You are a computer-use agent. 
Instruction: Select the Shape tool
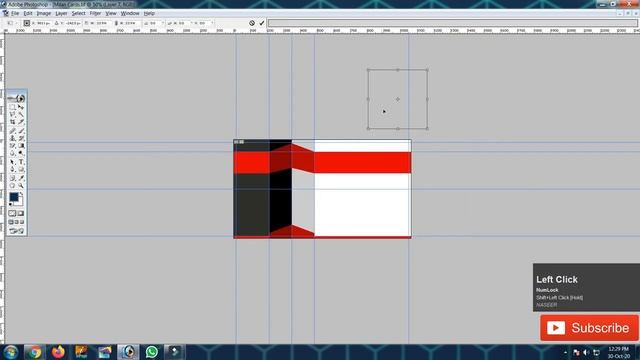[x=21, y=169]
